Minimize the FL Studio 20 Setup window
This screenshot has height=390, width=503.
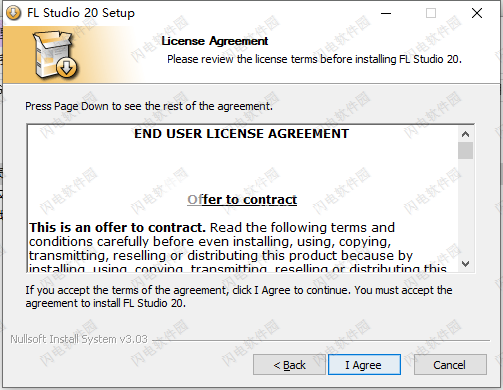pos(386,13)
